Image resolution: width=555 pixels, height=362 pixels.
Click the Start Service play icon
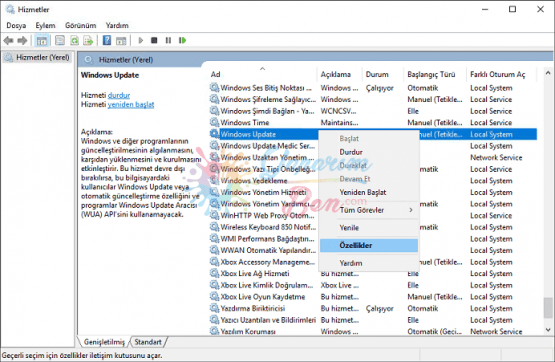tap(141, 40)
